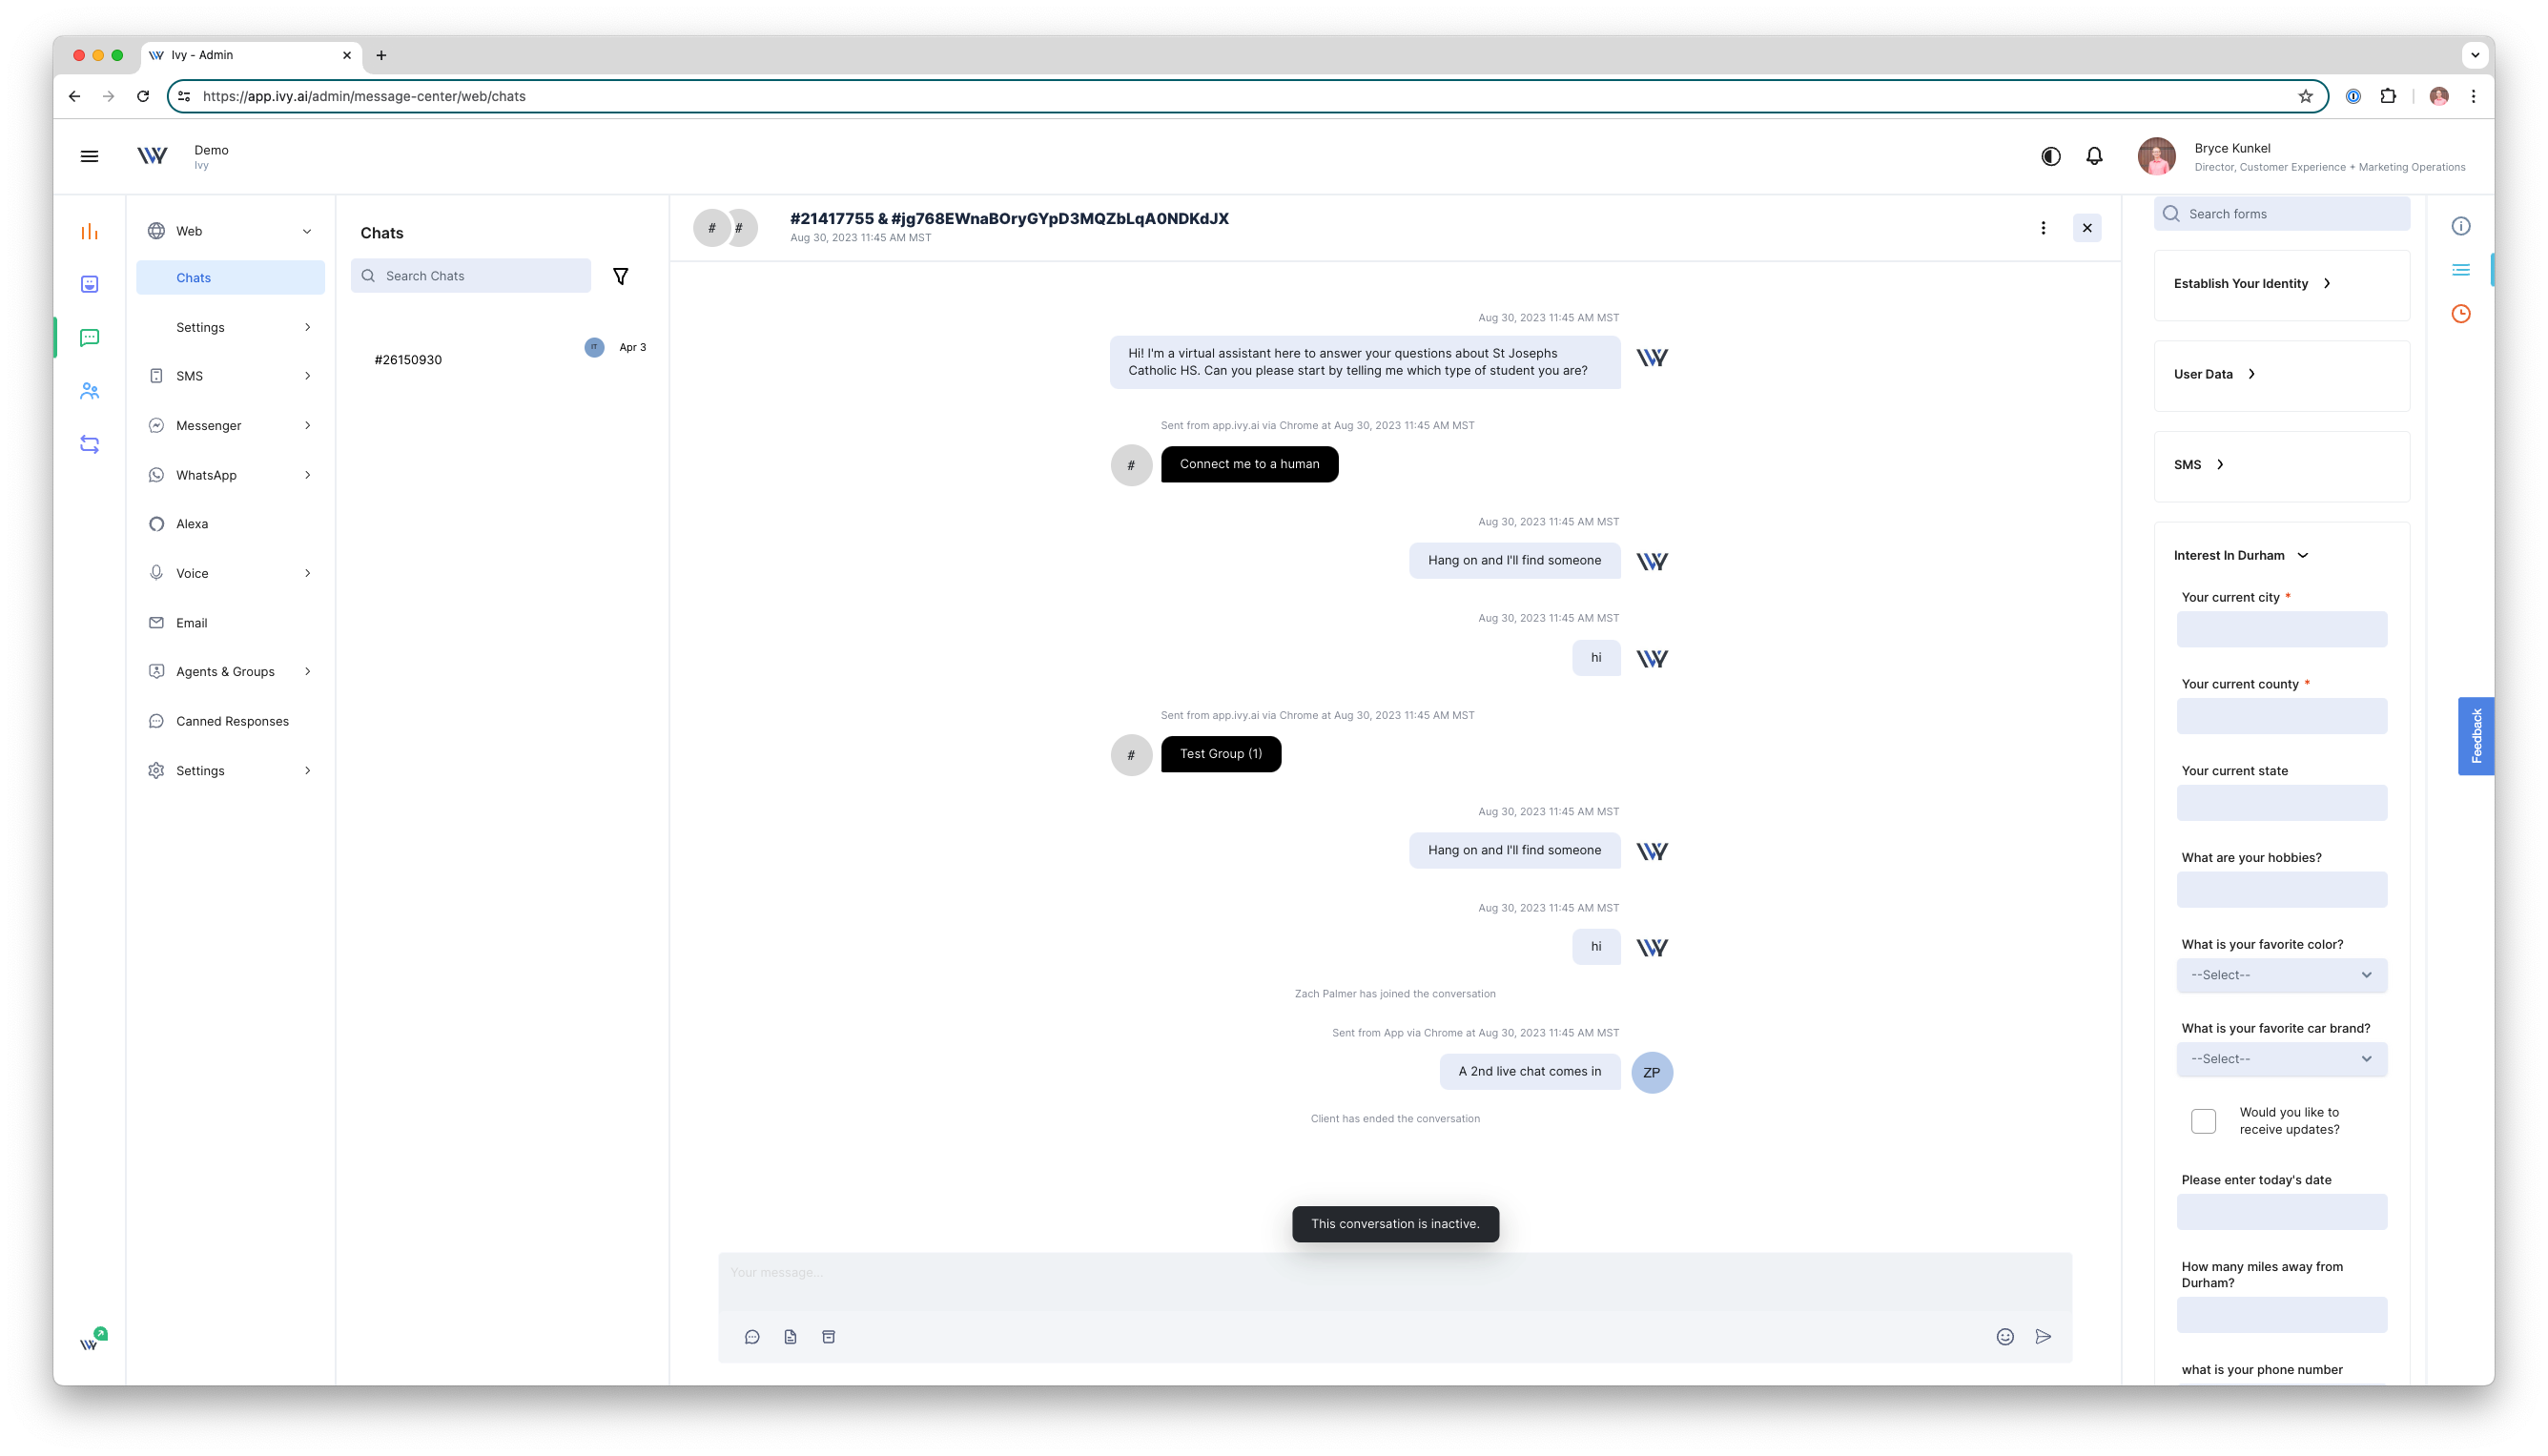The image size is (2548, 1456).
Task: Open the chat filter funnel
Action: pyautogui.click(x=620, y=276)
